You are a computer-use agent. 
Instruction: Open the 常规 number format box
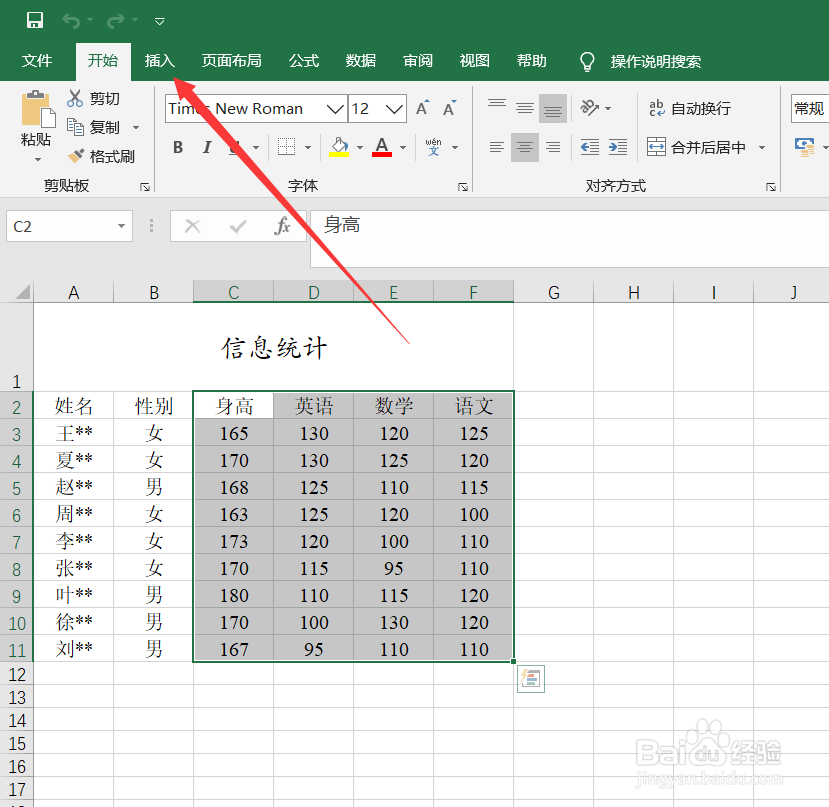click(810, 108)
